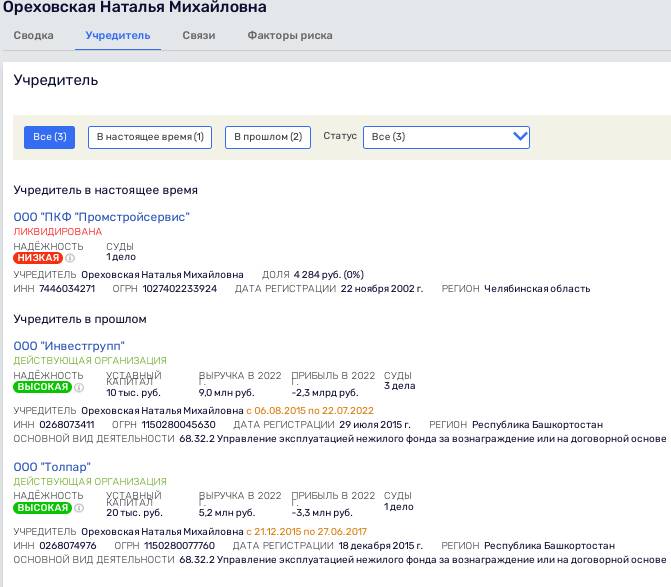Click ОГРН 1150280045630
671x587 pixels.
(x=178, y=425)
